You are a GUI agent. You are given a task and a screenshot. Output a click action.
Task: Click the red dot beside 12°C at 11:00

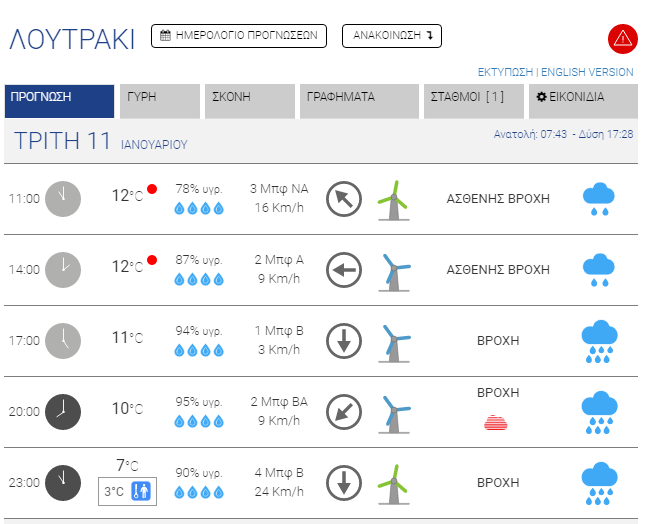pyautogui.click(x=152, y=189)
